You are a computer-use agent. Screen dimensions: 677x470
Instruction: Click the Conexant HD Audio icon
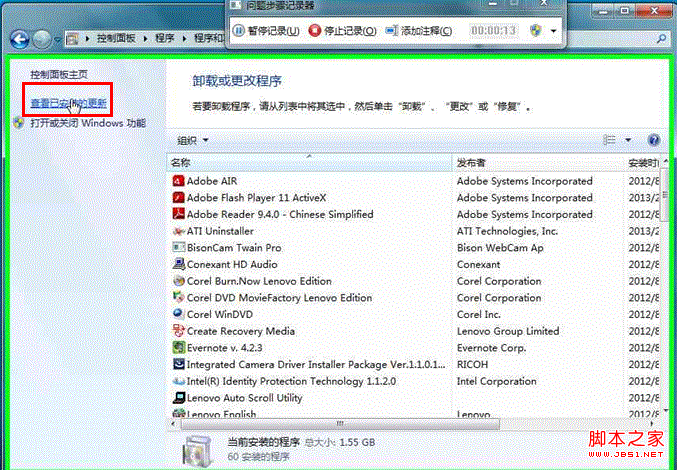coord(178,264)
